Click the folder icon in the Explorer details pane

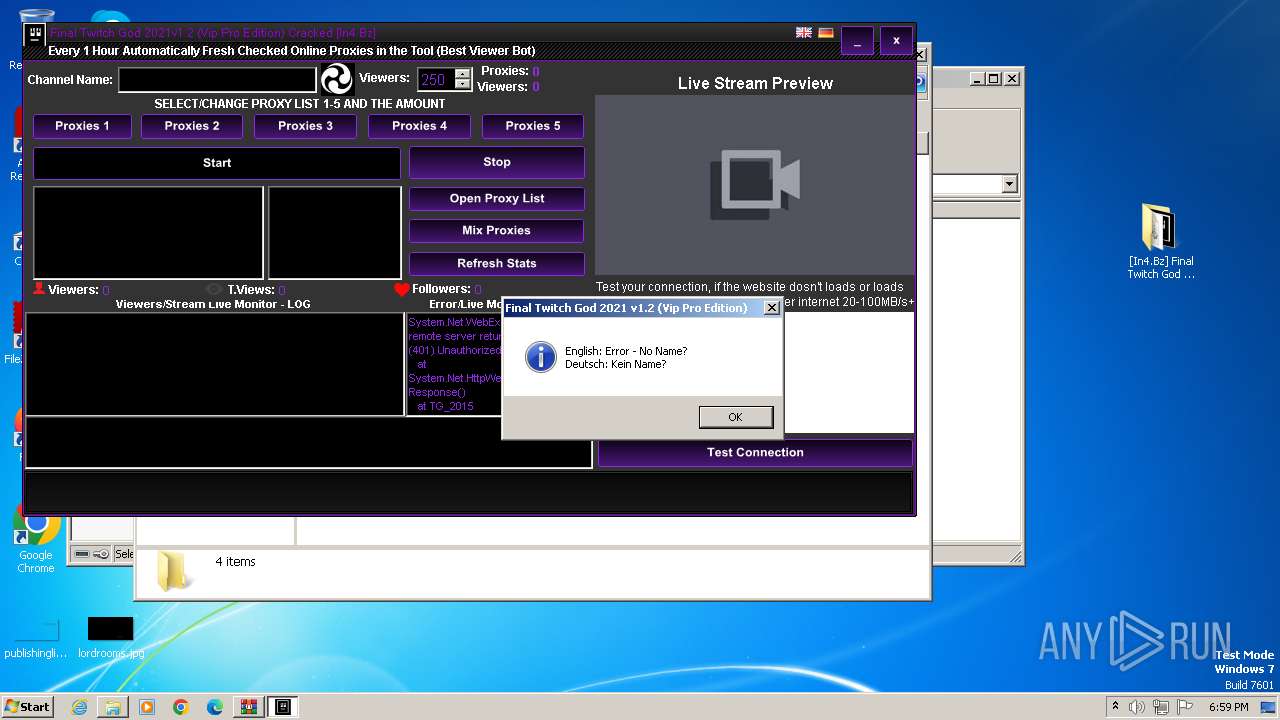(x=174, y=572)
